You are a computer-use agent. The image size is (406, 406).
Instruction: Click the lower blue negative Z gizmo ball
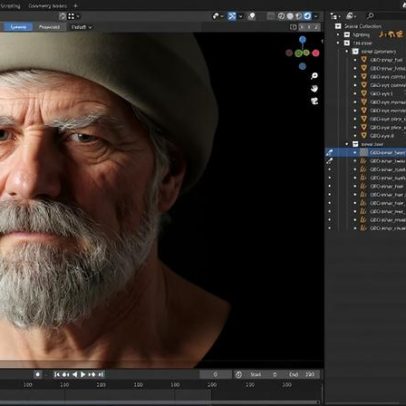[x=302, y=66]
